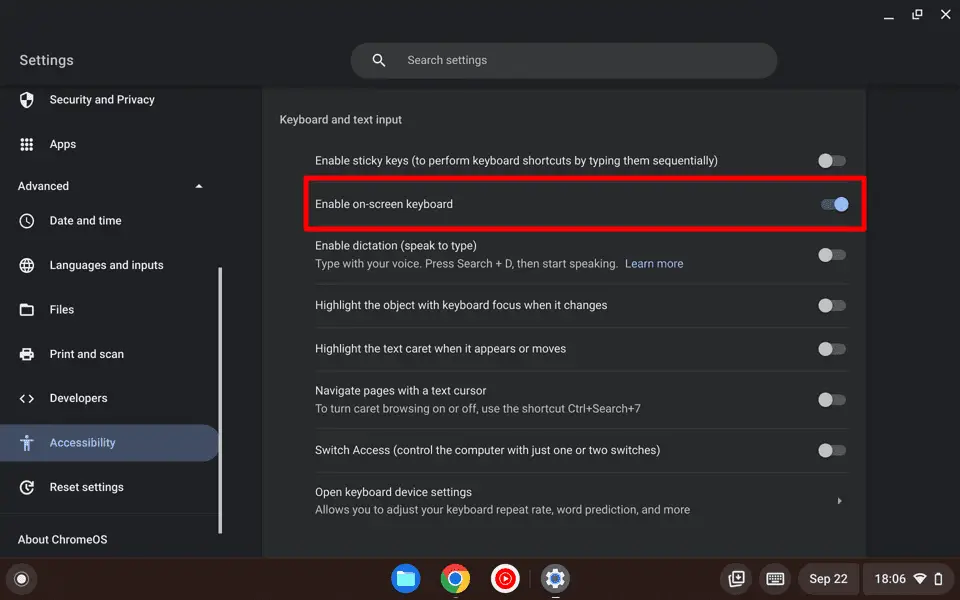Viewport: 960px width, 600px height.
Task: Go to Languages and inputs settings
Action: coord(106,265)
